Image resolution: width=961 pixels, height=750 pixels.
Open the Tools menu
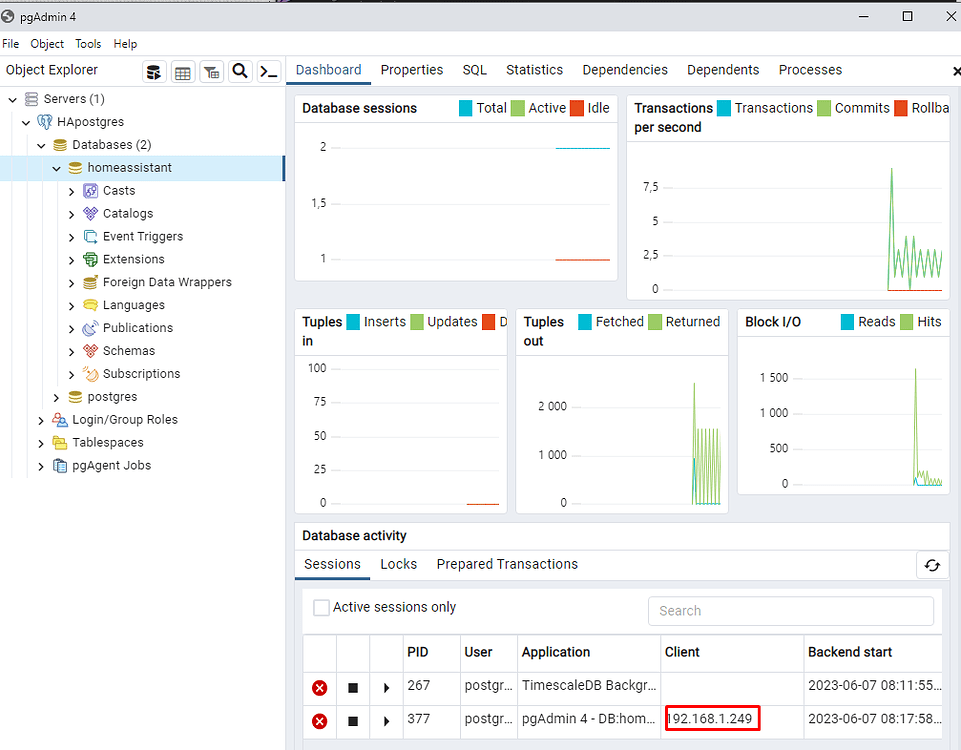88,43
